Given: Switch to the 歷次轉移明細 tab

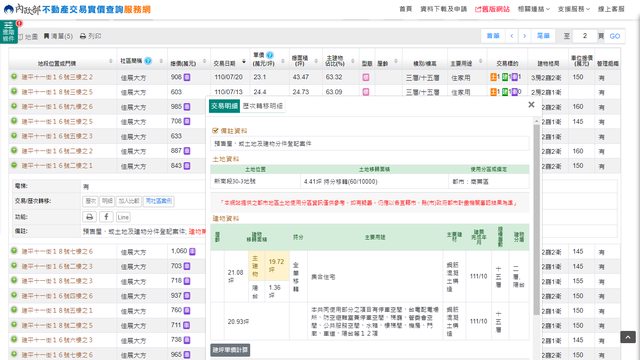Looking at the screenshot, I should click(262, 106).
